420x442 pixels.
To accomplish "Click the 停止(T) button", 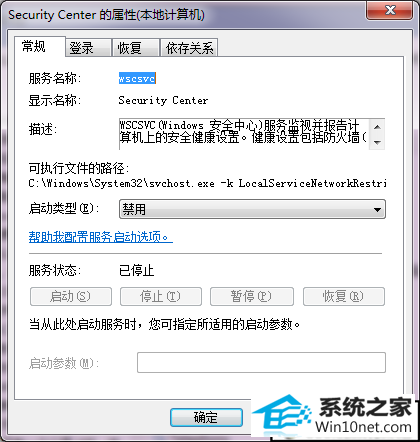I will [161, 296].
